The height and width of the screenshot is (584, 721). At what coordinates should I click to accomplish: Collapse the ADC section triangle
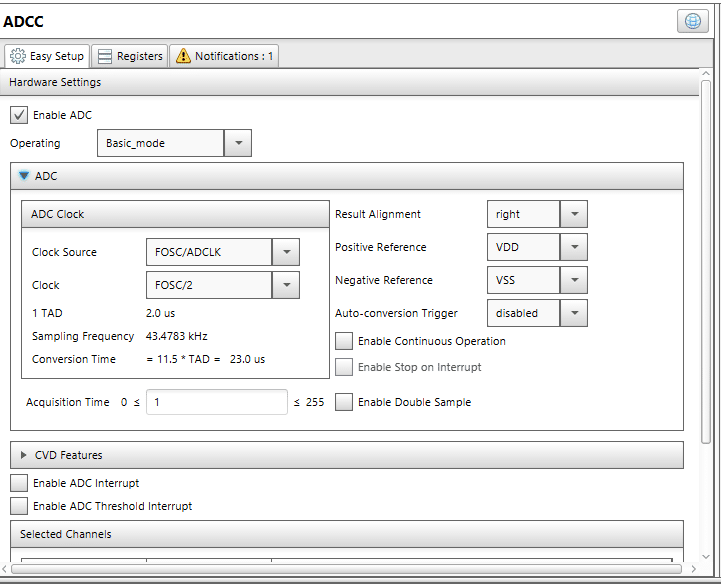[x=25, y=176]
